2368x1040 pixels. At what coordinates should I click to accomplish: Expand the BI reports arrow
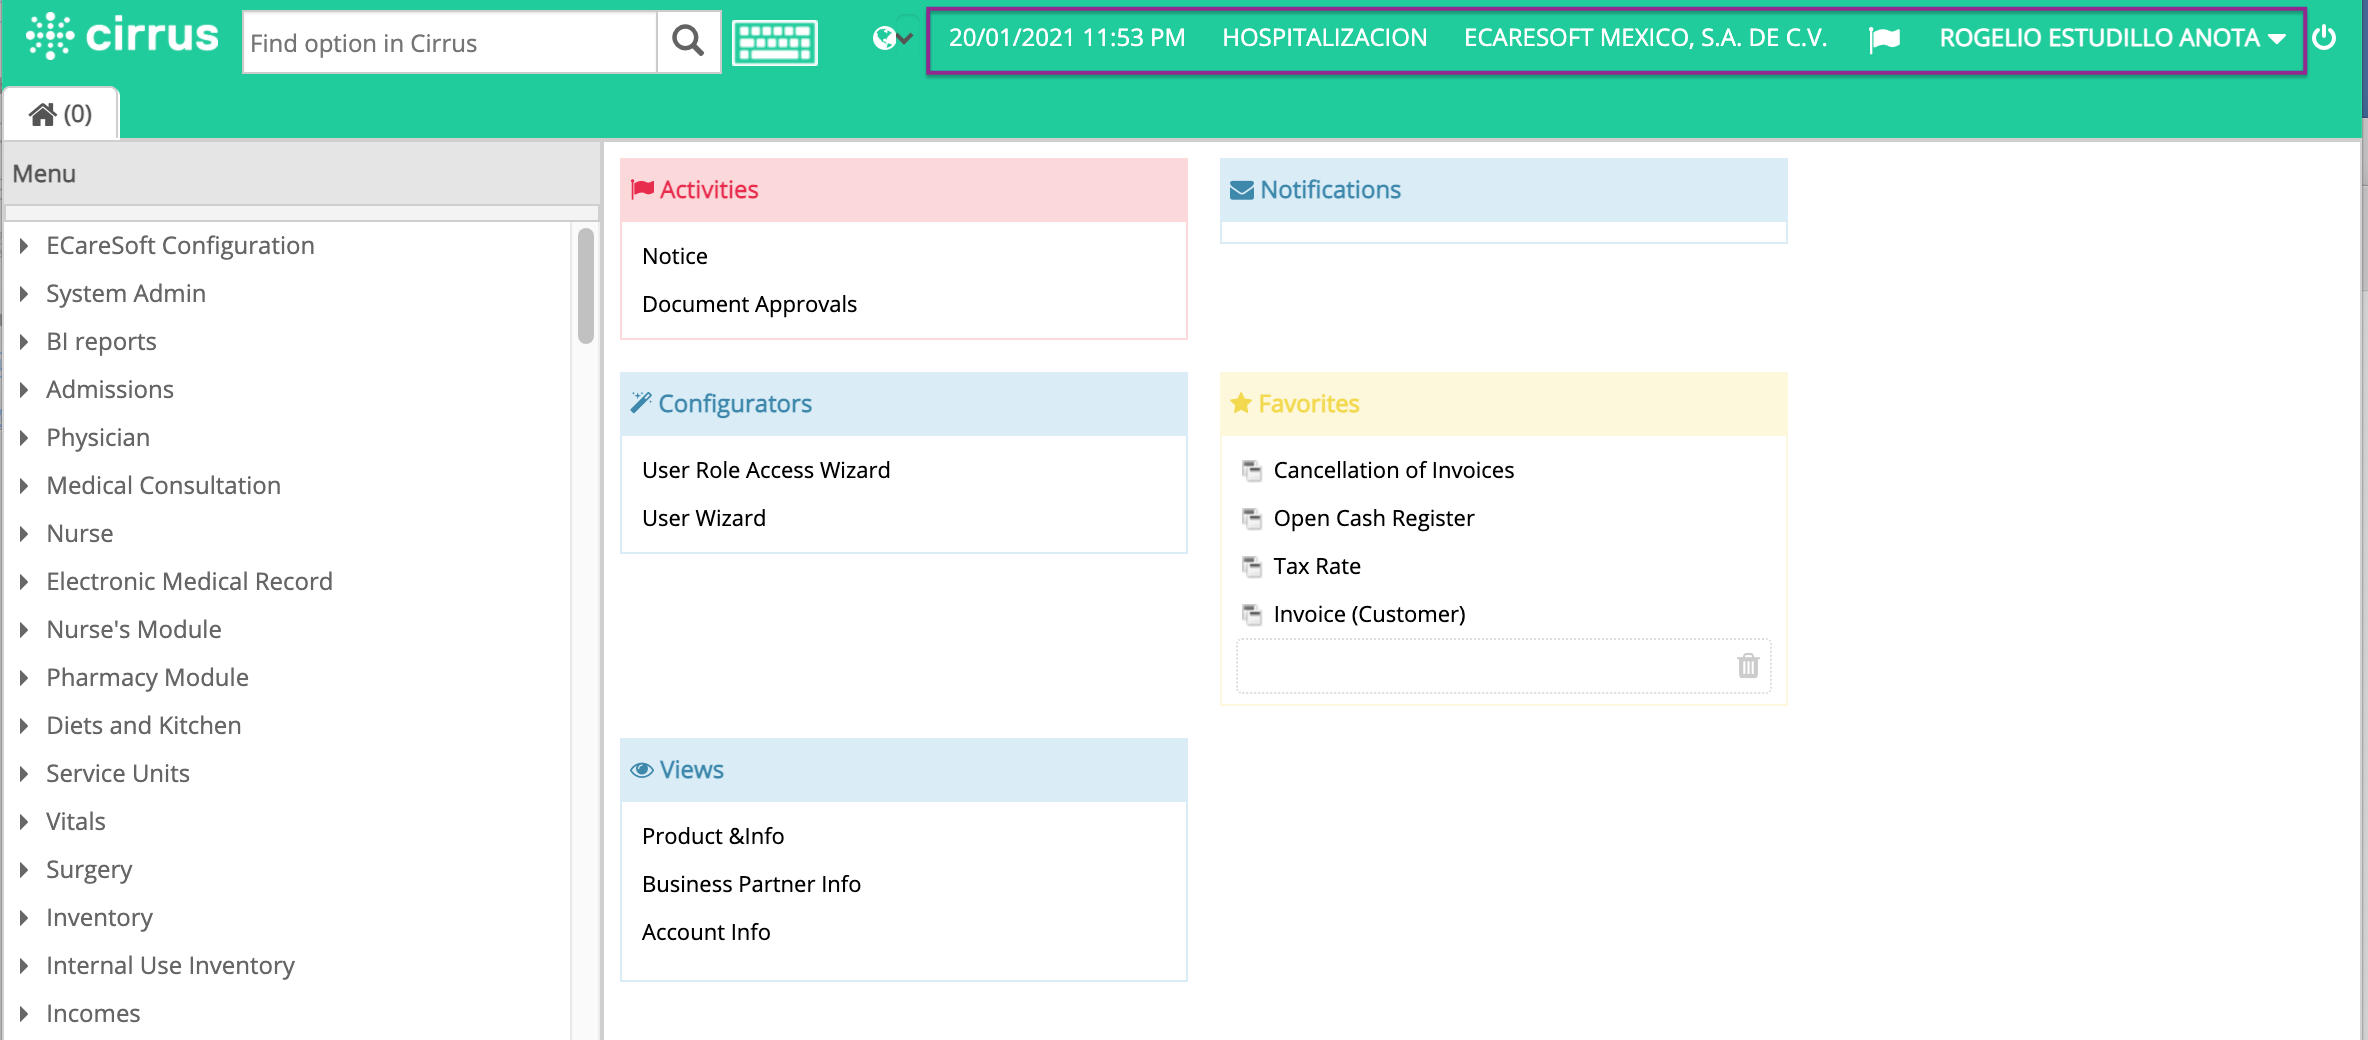23,342
